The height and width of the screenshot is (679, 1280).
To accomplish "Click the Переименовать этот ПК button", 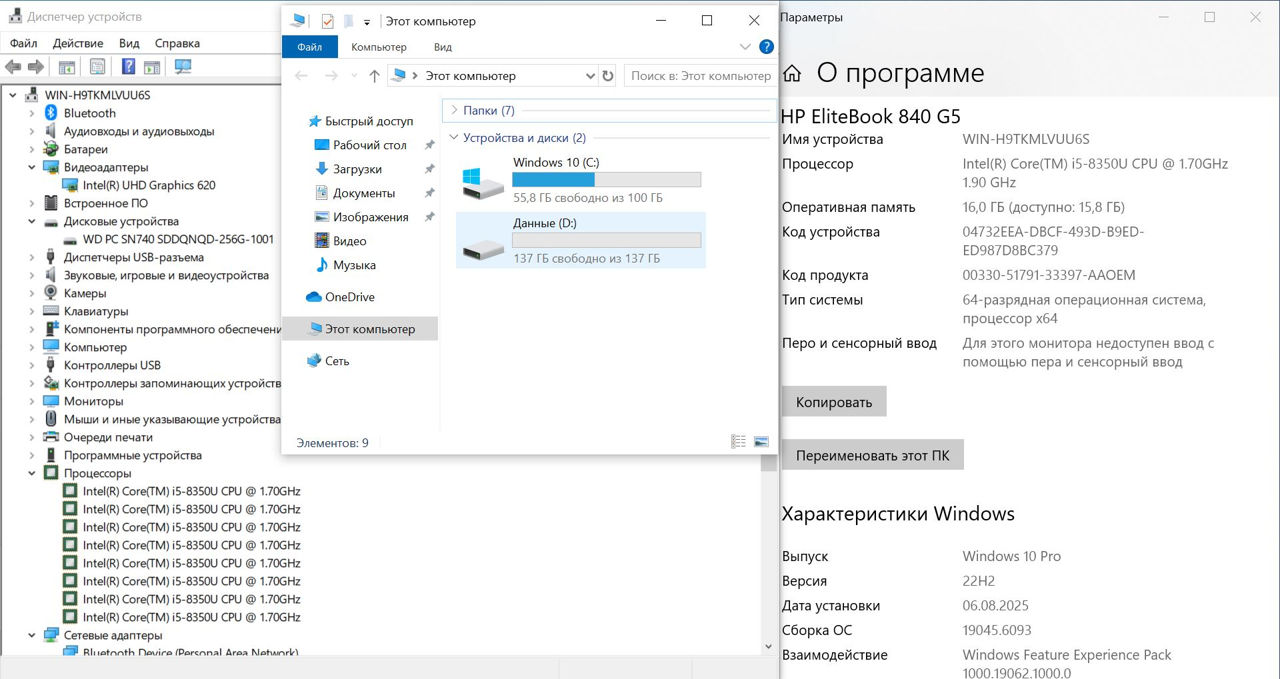I will pyautogui.click(x=872, y=455).
